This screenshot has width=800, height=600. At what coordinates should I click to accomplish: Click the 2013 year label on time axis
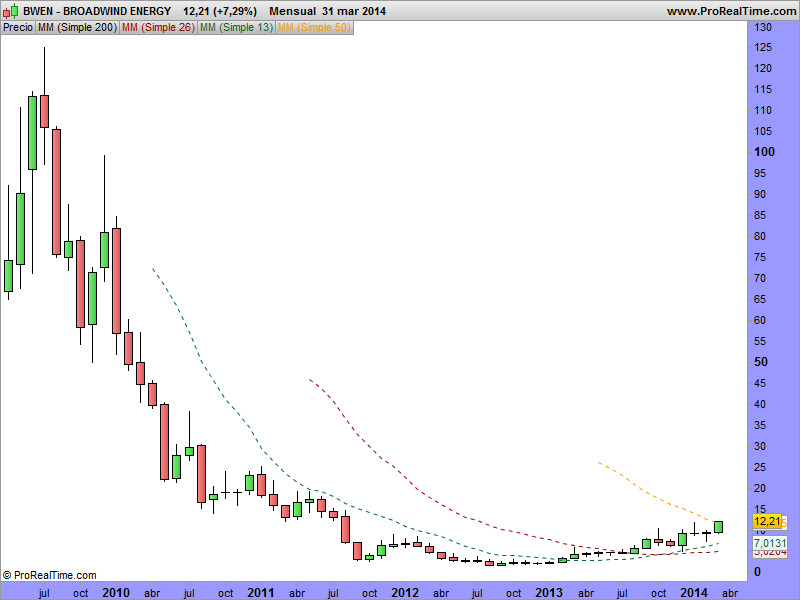548,593
